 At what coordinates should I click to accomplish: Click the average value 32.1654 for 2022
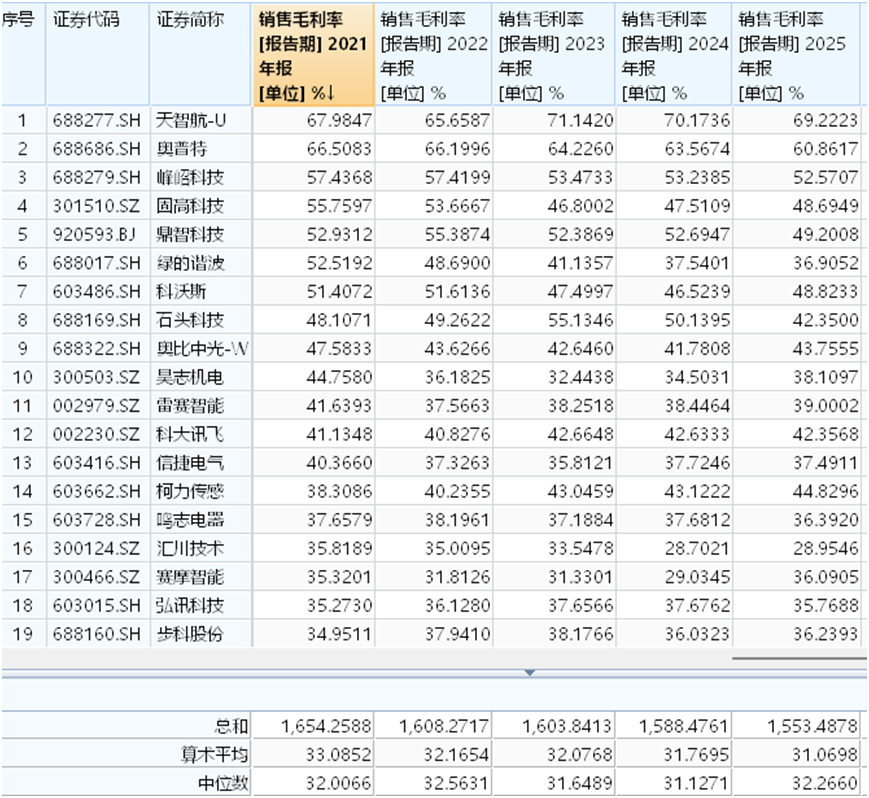457,754
